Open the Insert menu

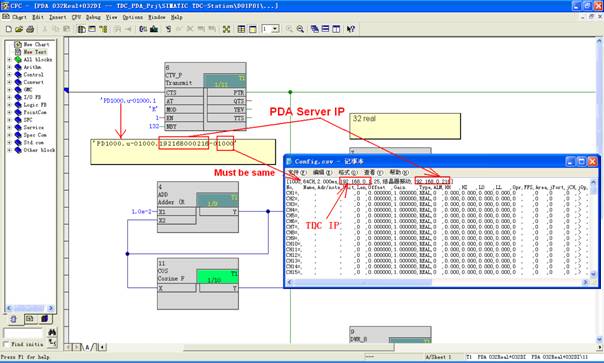[x=58, y=17]
